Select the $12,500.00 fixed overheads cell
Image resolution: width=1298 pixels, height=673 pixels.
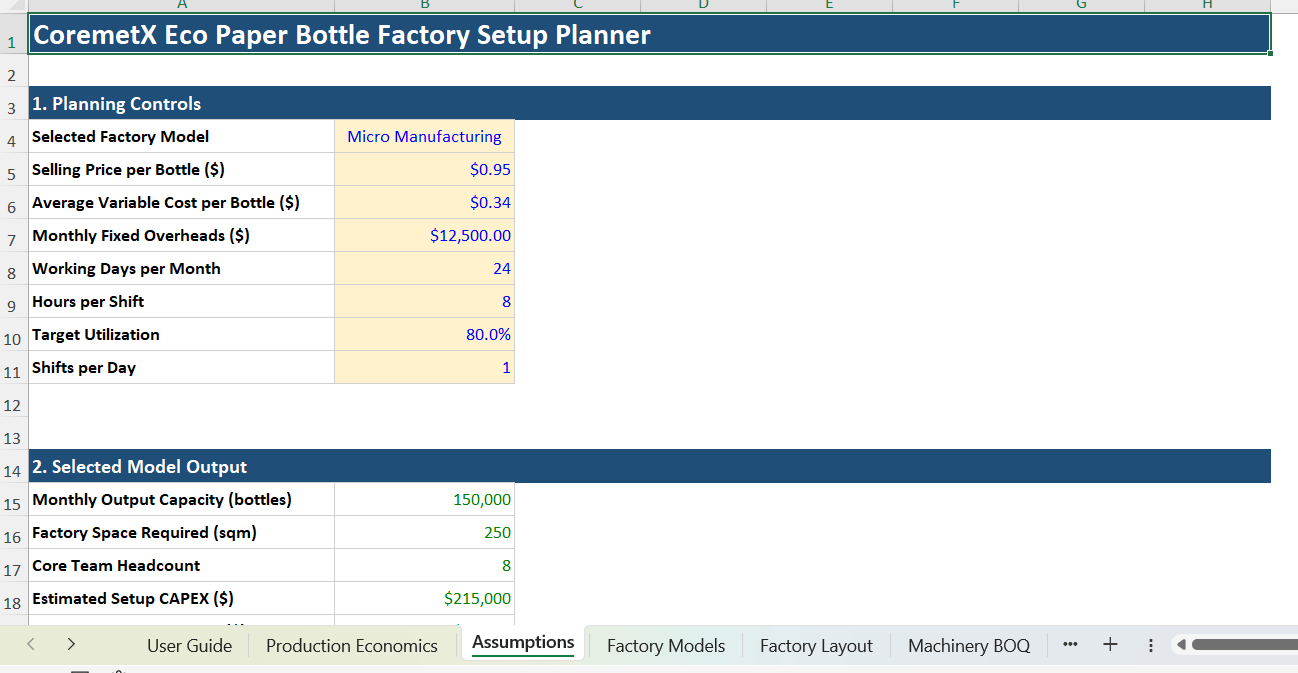pyautogui.click(x=424, y=235)
